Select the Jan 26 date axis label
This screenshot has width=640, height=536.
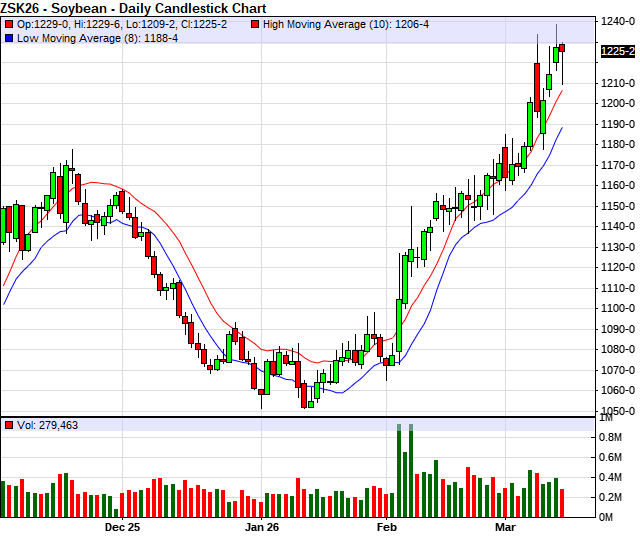click(262, 526)
